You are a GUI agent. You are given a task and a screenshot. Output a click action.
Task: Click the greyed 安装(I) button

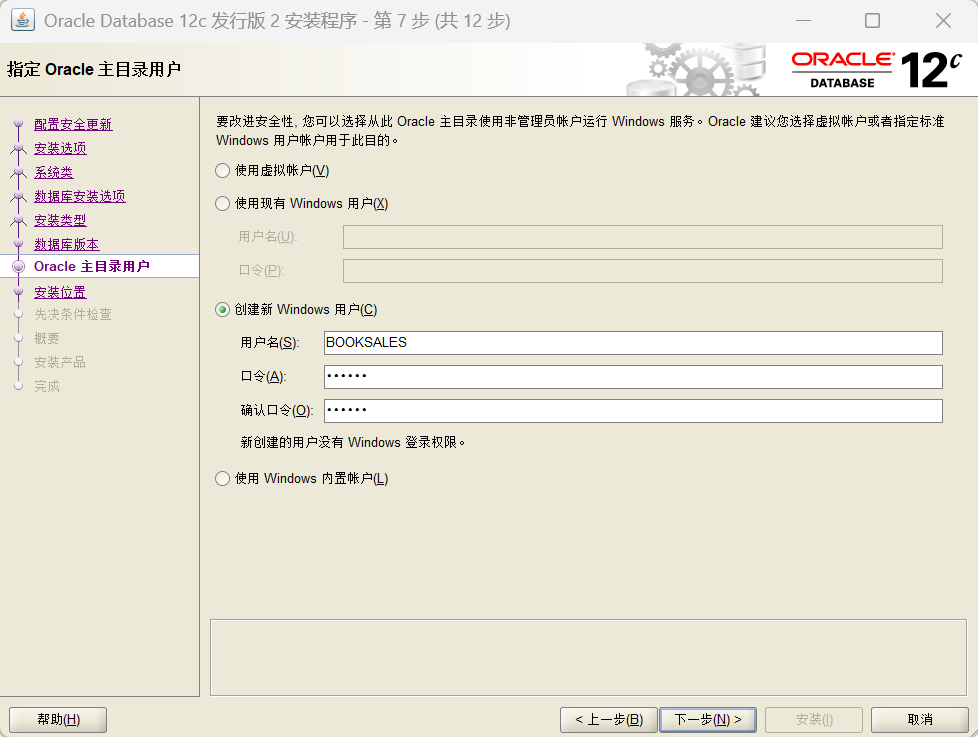(814, 720)
